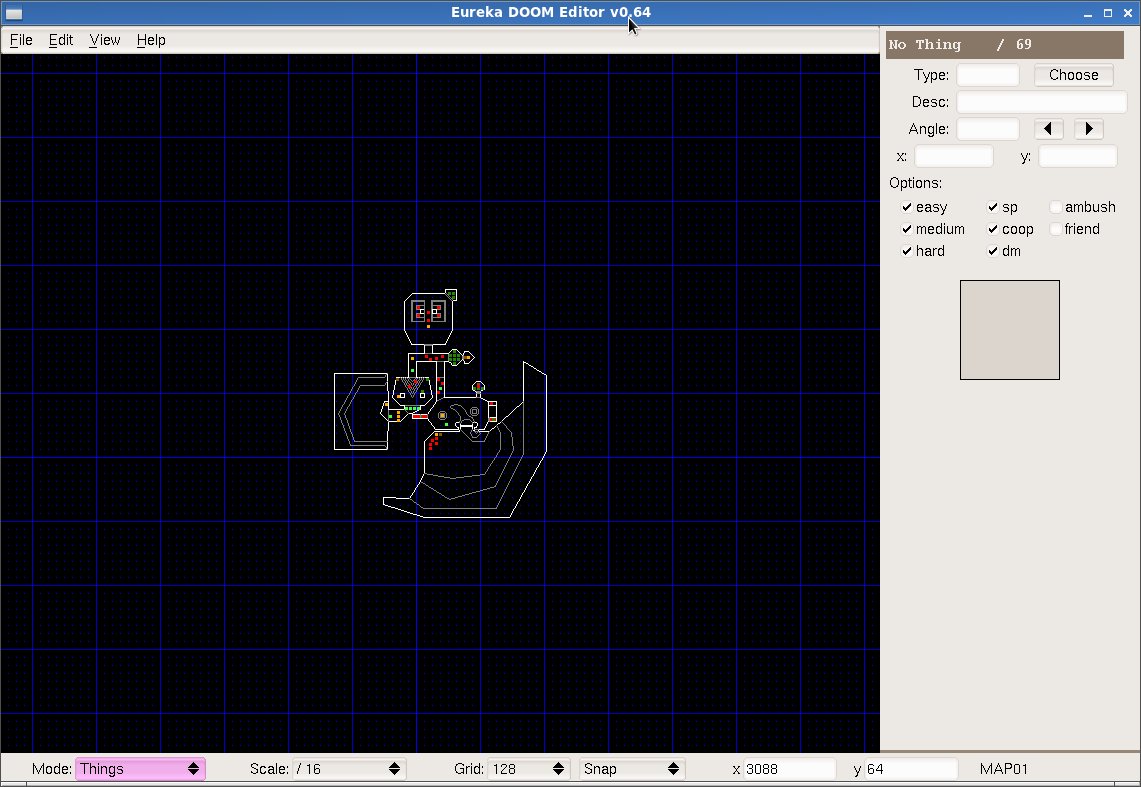Maximize the Eureka DOOM Editor window
The width and height of the screenshot is (1141, 787).
tap(1108, 13)
